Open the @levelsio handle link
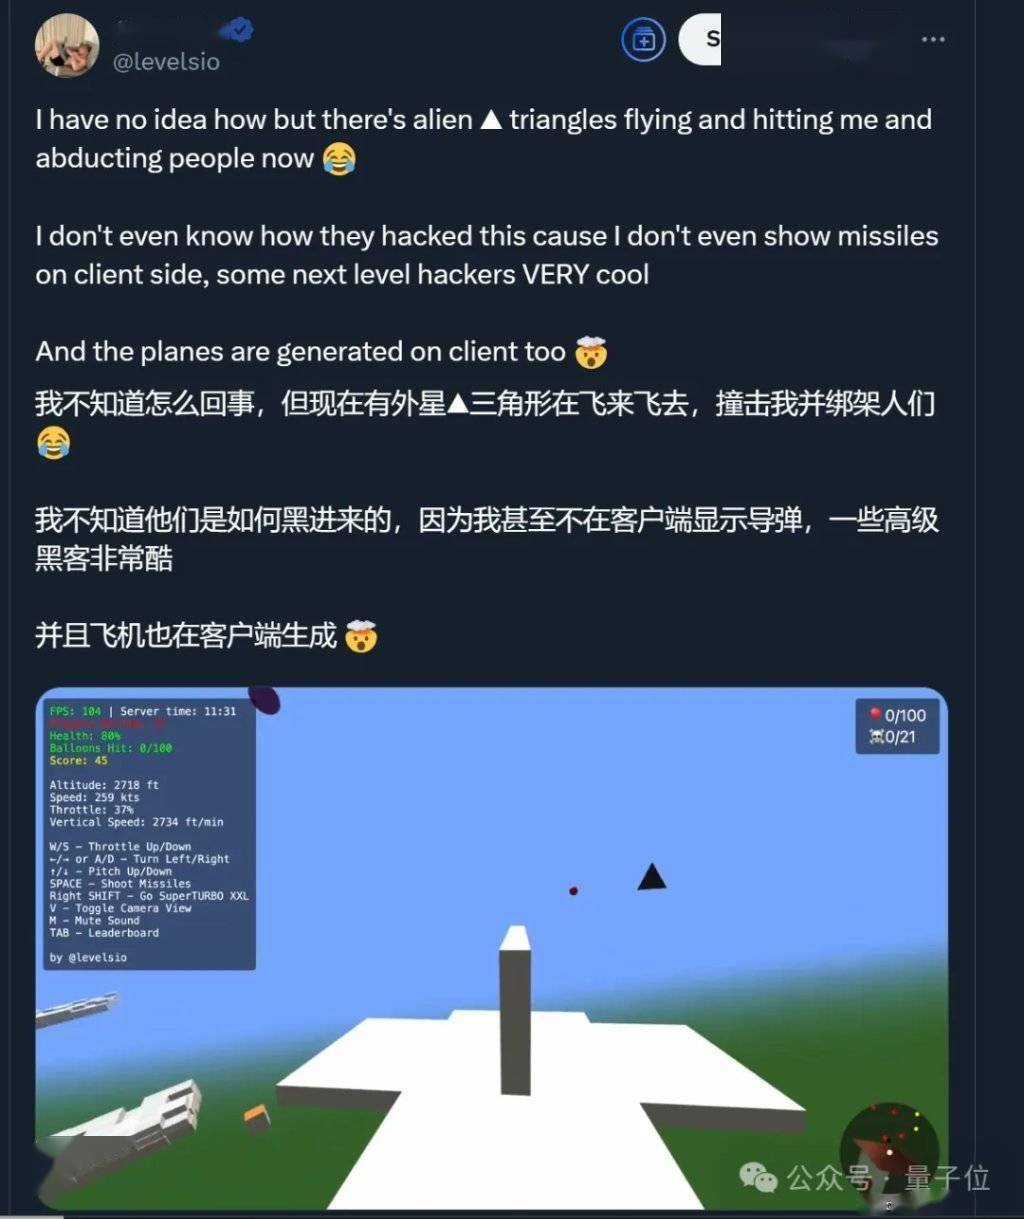 (166, 61)
